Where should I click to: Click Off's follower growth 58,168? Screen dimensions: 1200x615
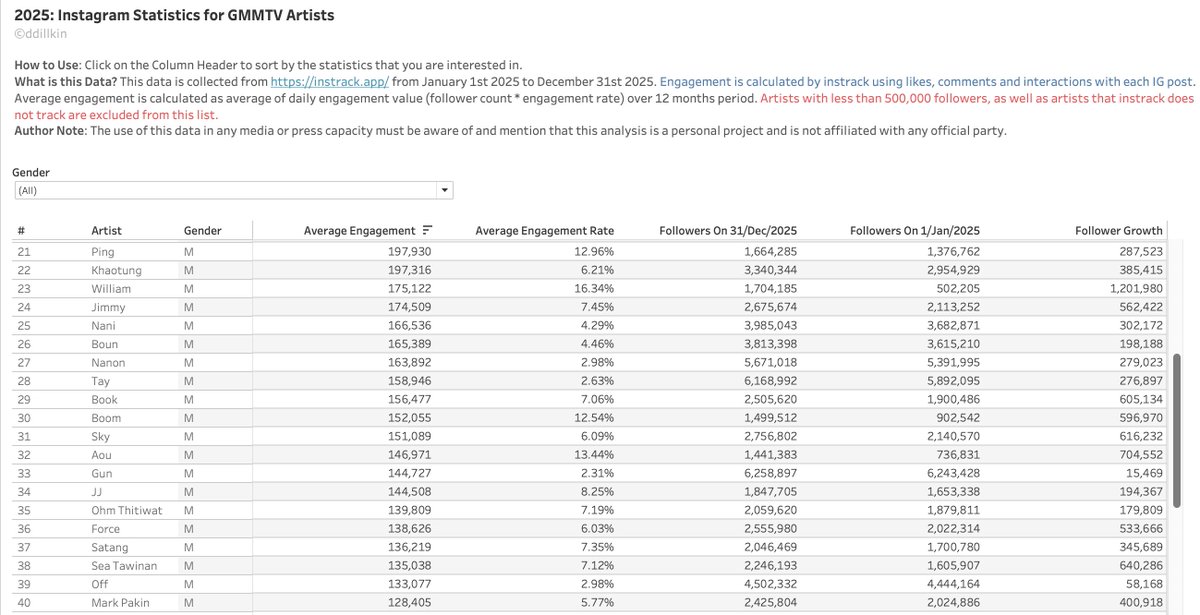1144,584
